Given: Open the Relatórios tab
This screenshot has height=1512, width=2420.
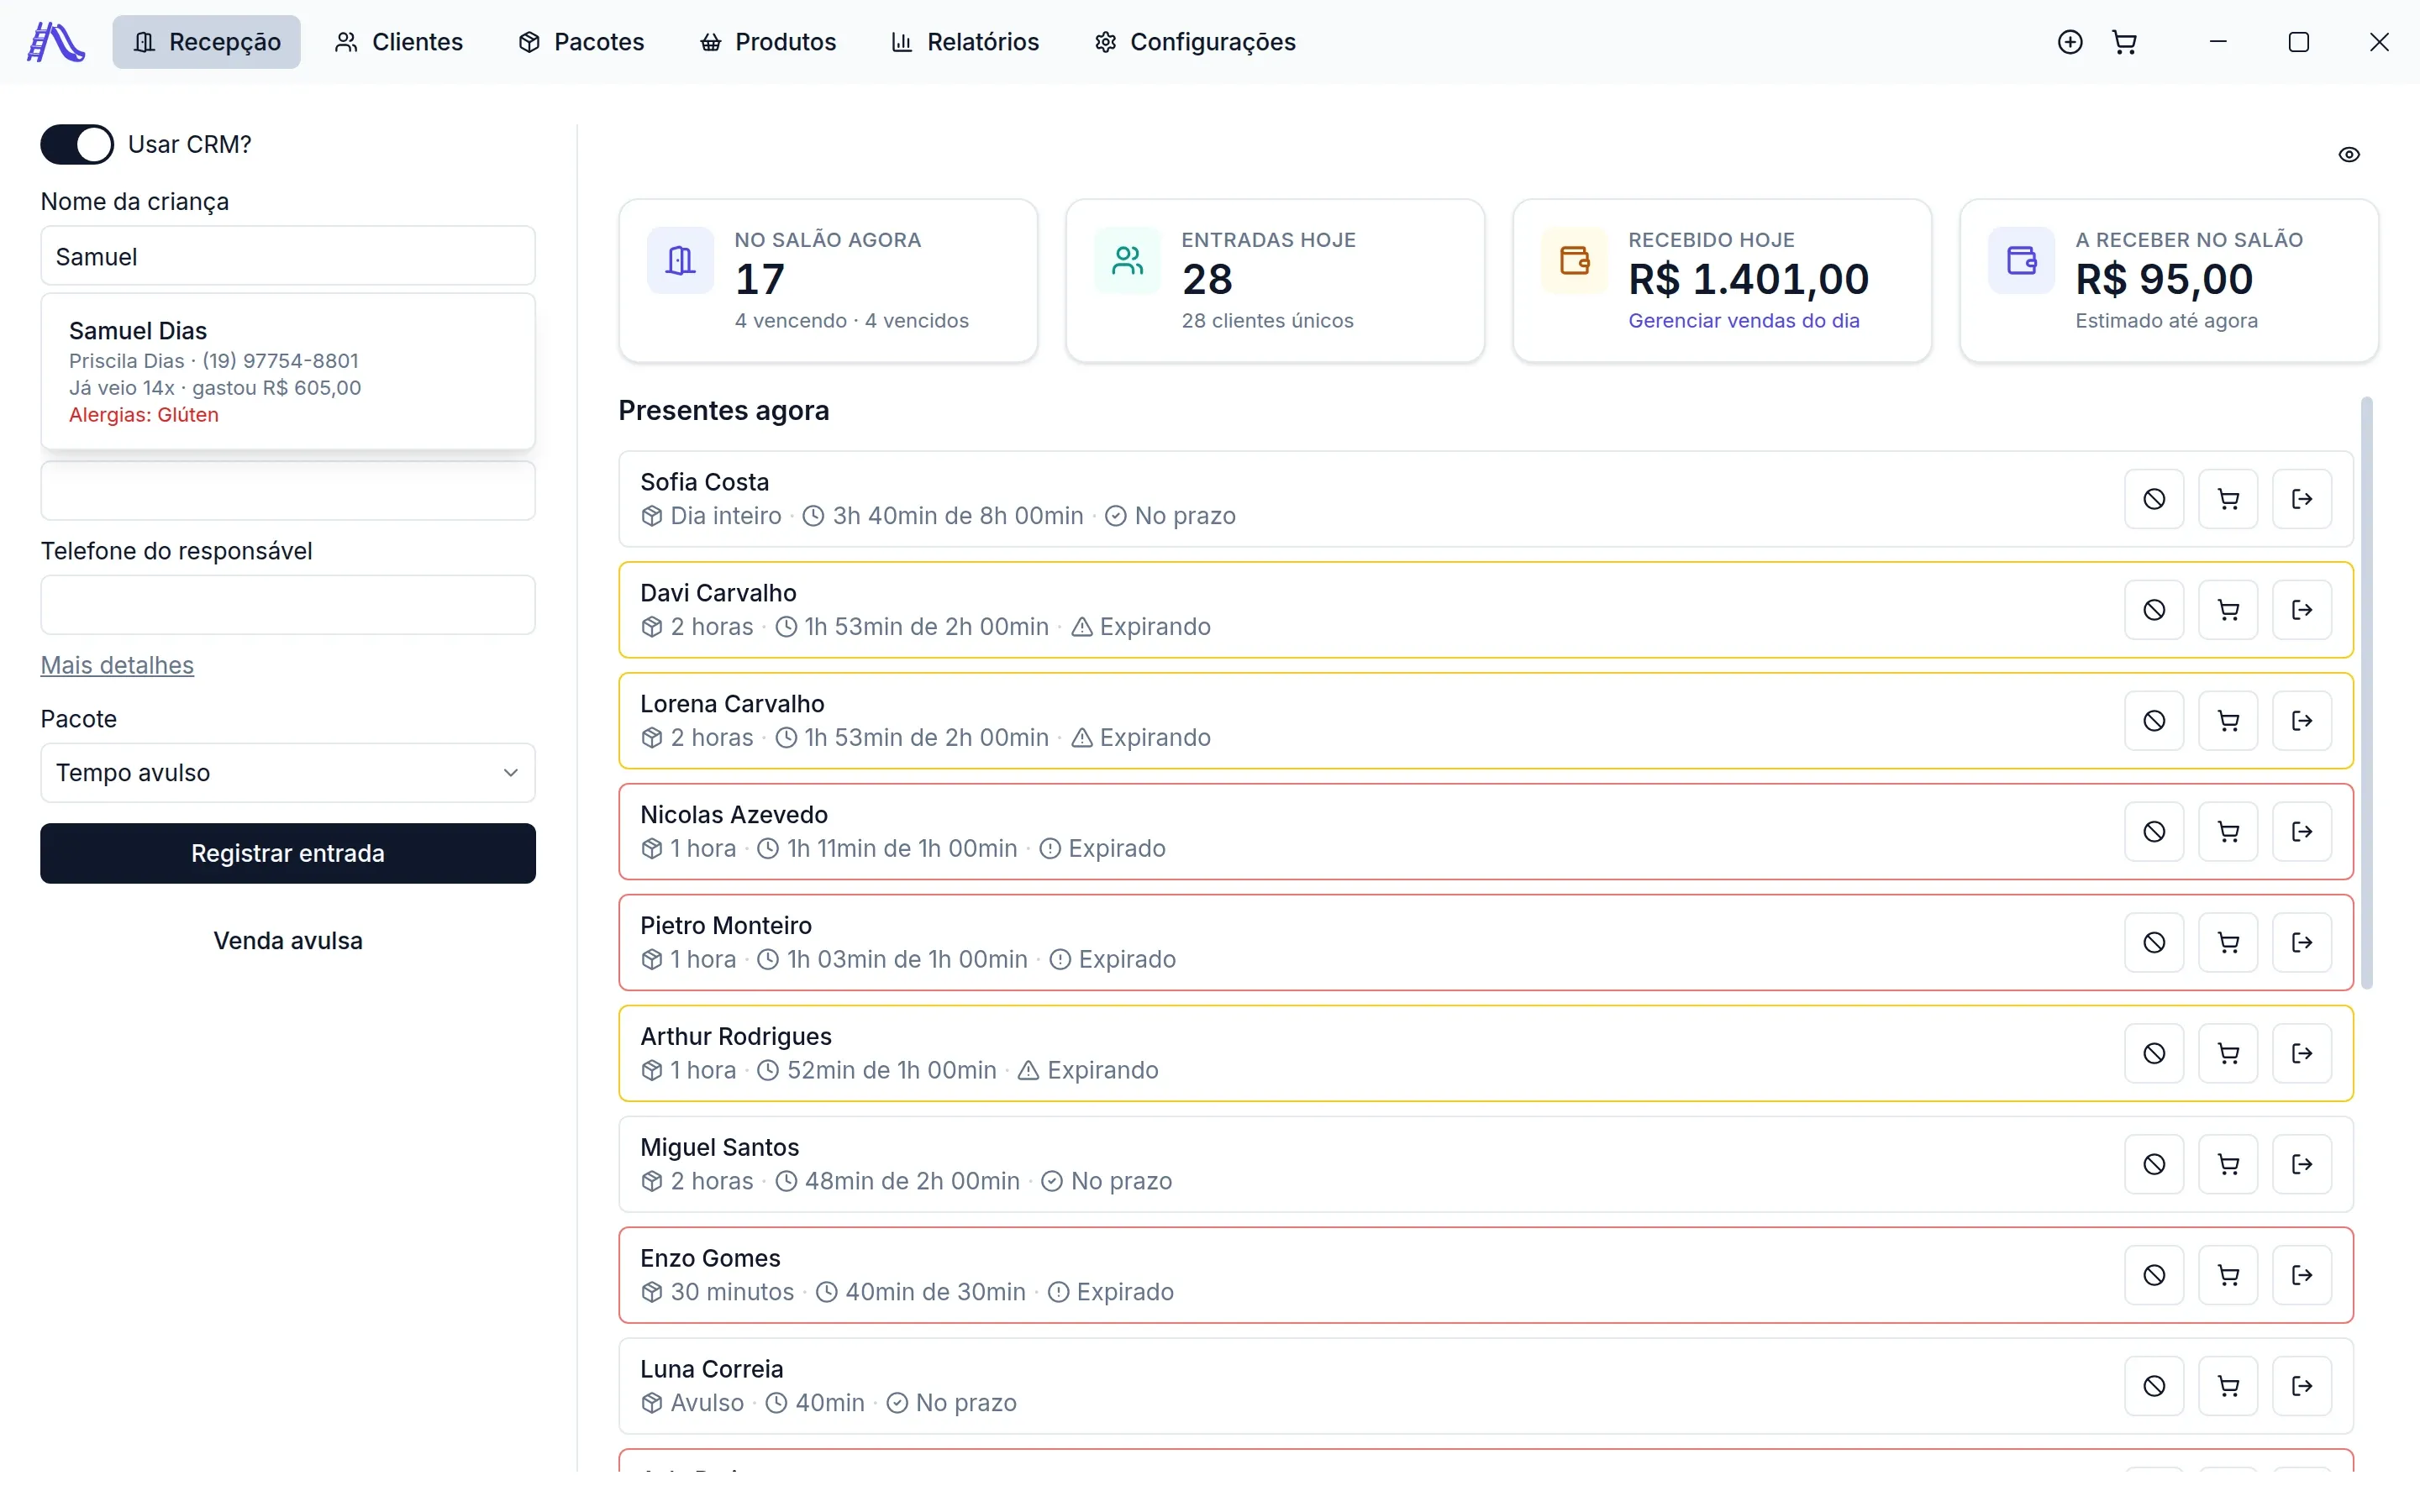Looking at the screenshot, I should click(x=965, y=42).
